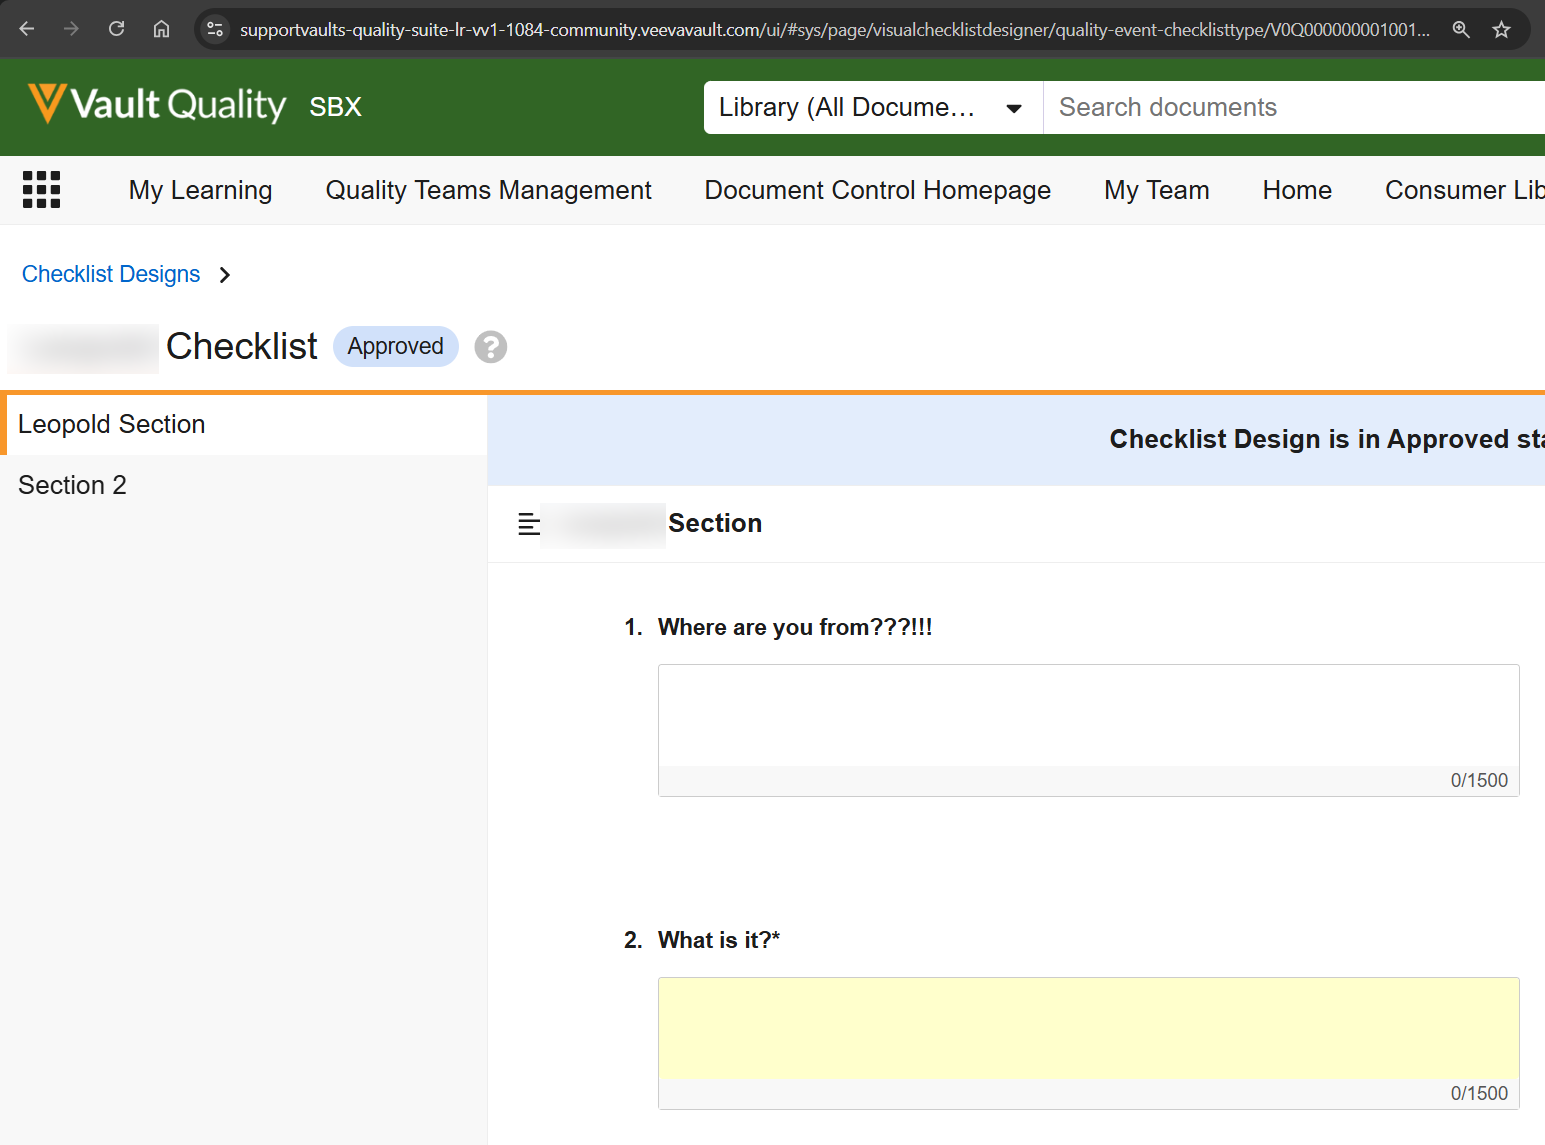Switch to Quality Teams Management tab
The width and height of the screenshot is (1545, 1145).
click(x=488, y=190)
